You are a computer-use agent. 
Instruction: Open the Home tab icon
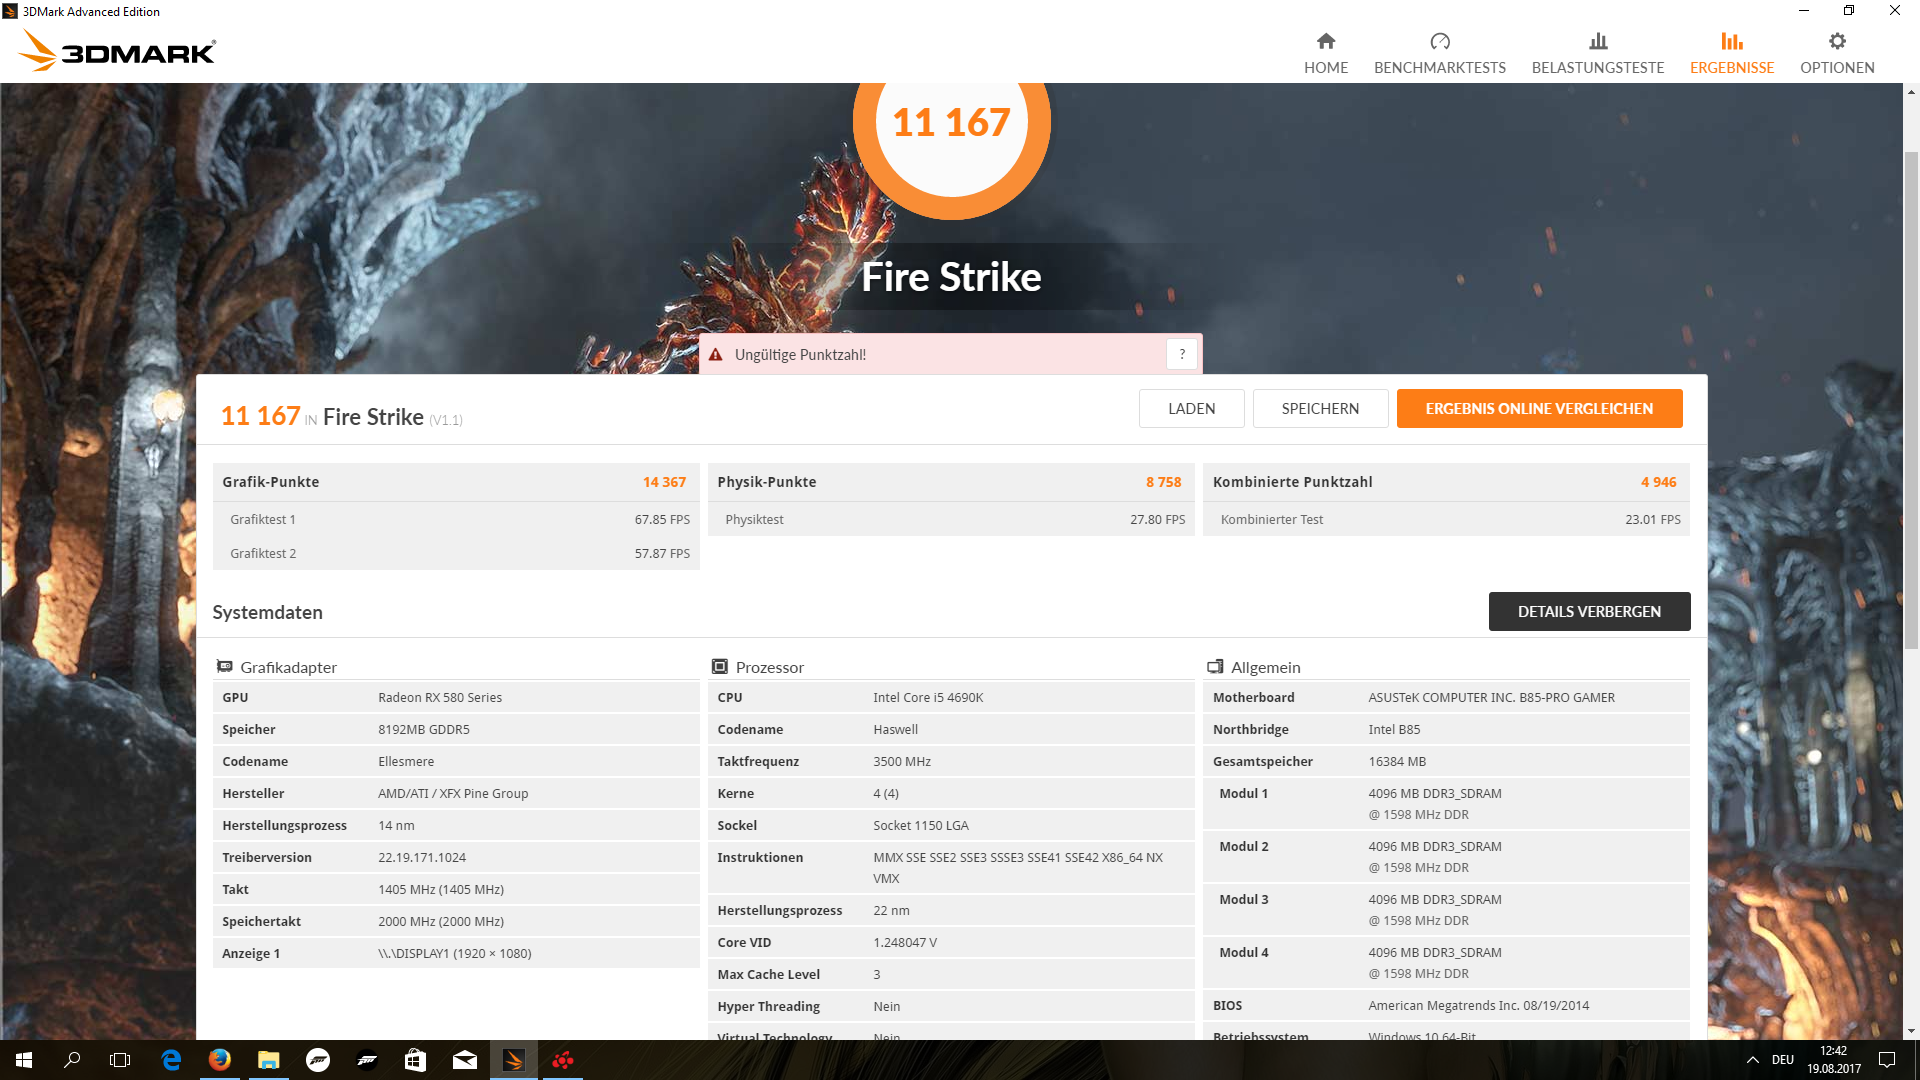pyautogui.click(x=1325, y=41)
